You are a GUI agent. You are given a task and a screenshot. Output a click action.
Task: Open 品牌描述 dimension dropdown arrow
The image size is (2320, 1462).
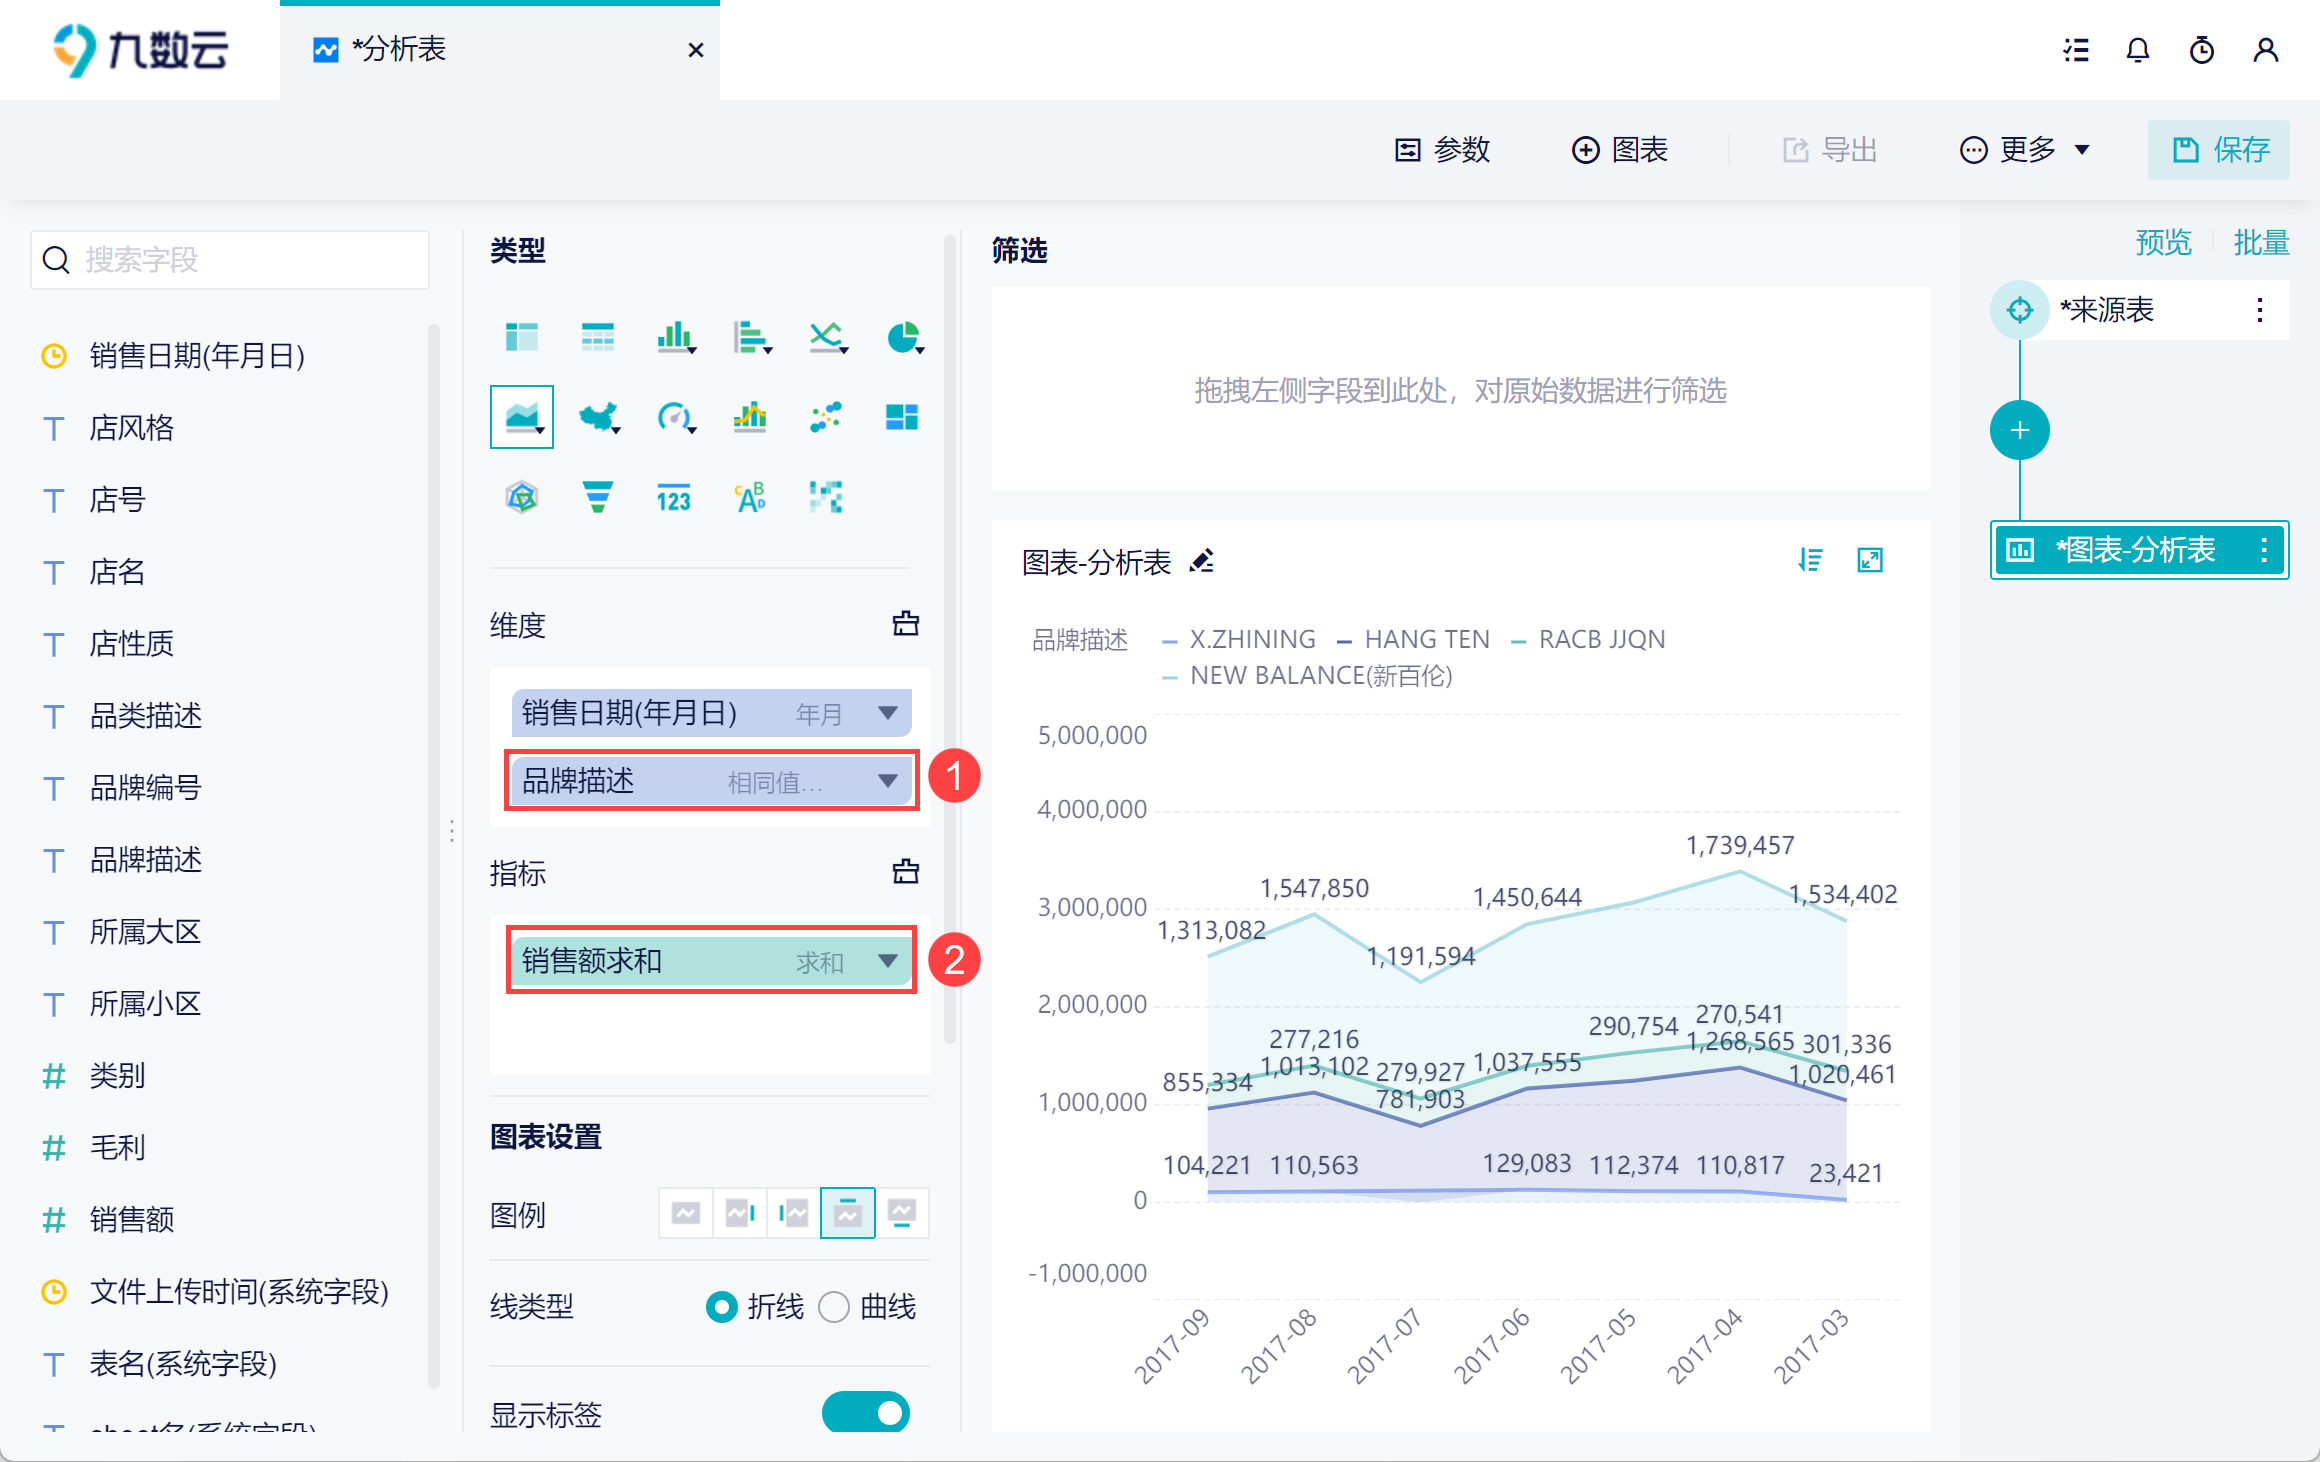(x=887, y=781)
